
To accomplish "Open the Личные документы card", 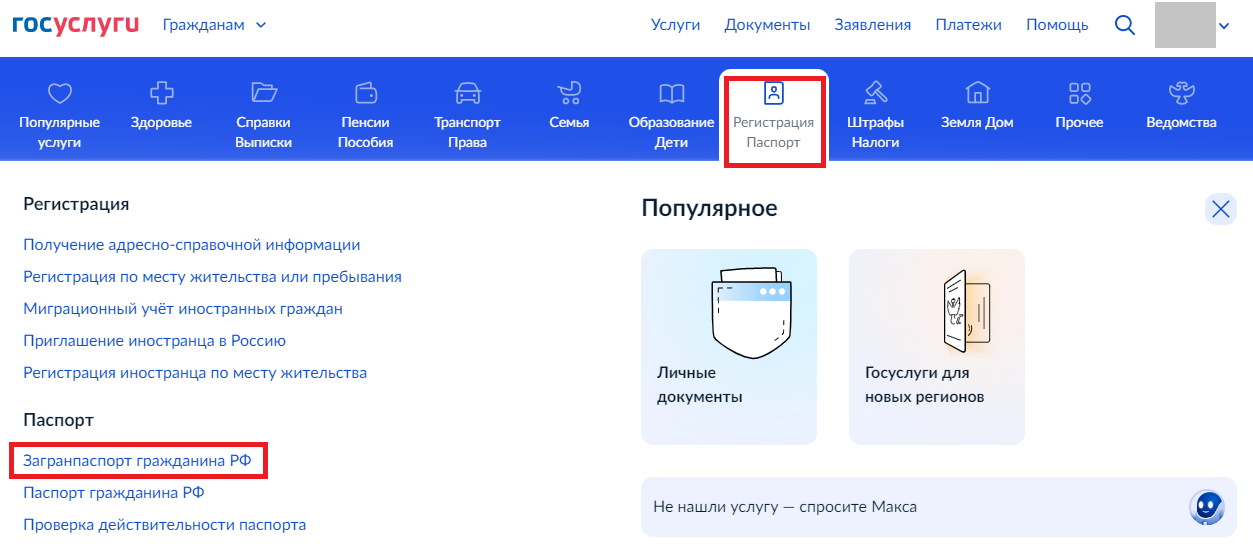I will click(x=729, y=347).
